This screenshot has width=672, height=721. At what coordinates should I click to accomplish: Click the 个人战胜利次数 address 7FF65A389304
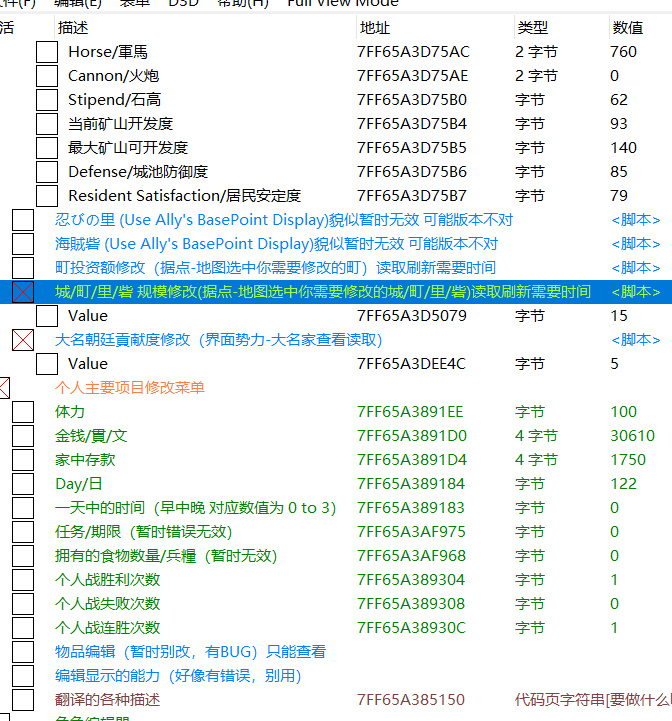(x=411, y=580)
